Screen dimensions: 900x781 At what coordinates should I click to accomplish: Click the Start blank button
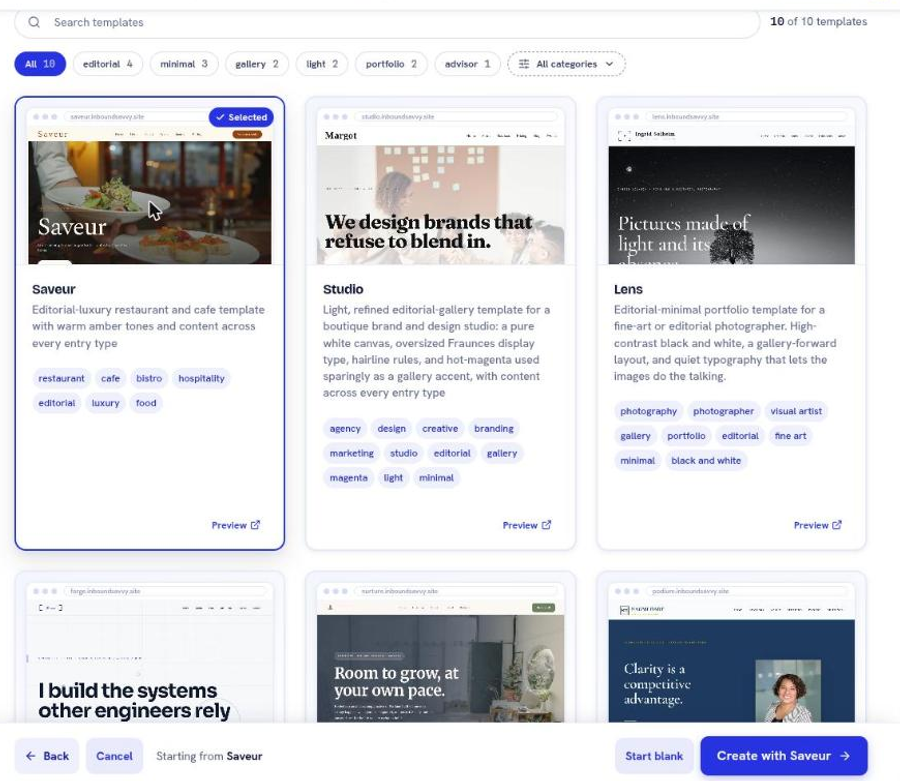tap(654, 756)
